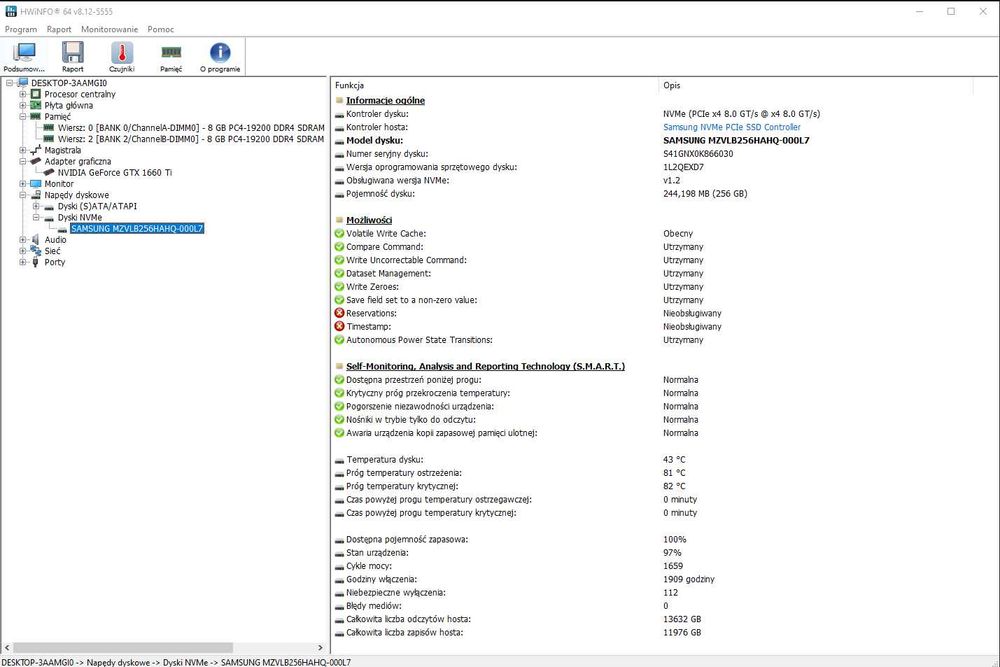Expand the Audio tree node
Image resolution: width=1000 pixels, height=667 pixels.
pyautogui.click(x=23, y=240)
